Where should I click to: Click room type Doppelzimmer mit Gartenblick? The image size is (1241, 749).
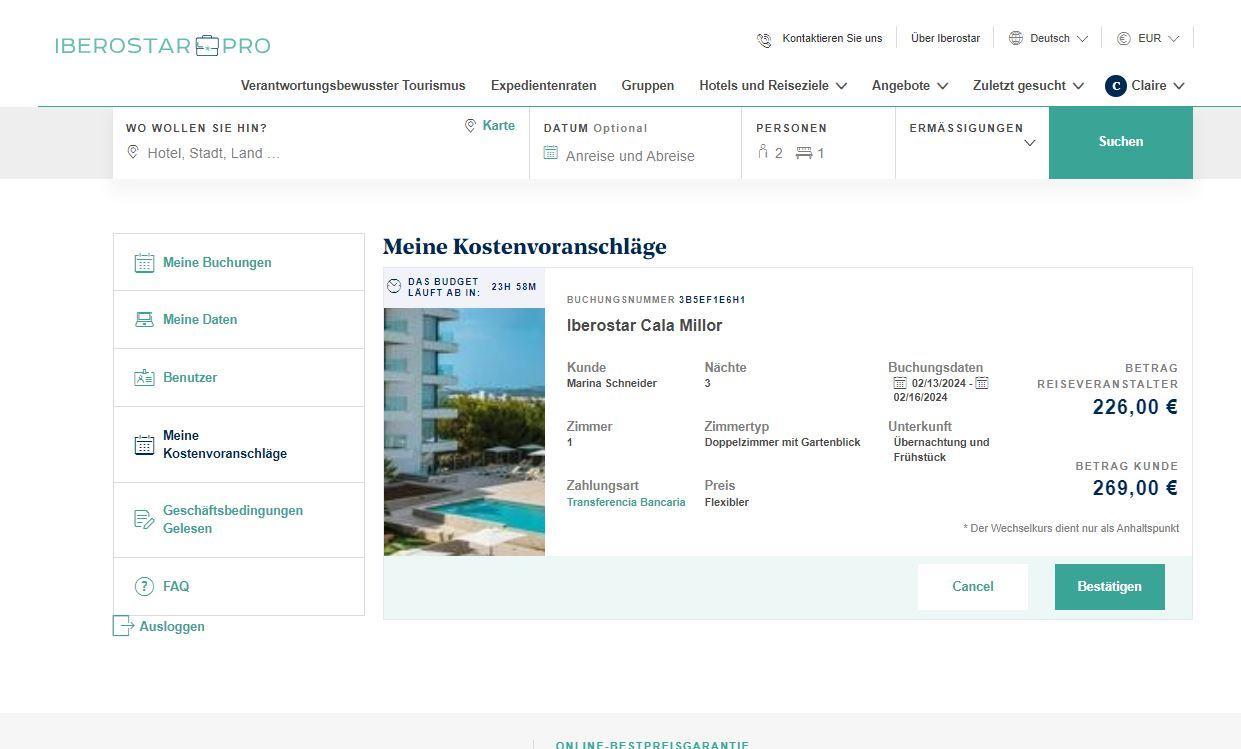pyautogui.click(x=782, y=442)
